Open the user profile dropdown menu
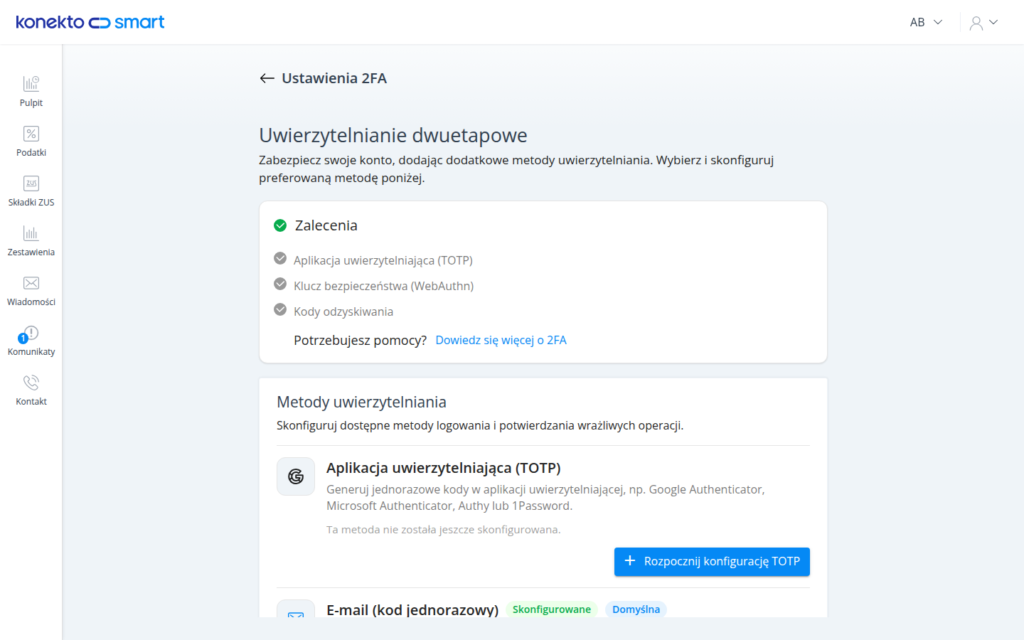 click(x=984, y=23)
